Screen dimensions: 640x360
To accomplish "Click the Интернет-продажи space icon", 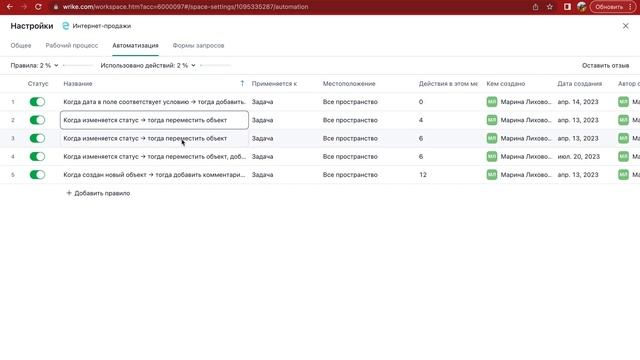I will [65, 26].
